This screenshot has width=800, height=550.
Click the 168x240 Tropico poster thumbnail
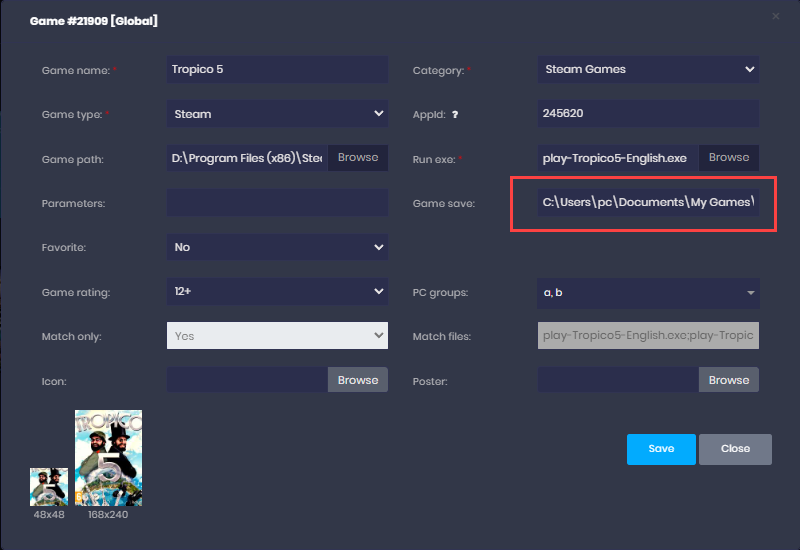(x=108, y=458)
